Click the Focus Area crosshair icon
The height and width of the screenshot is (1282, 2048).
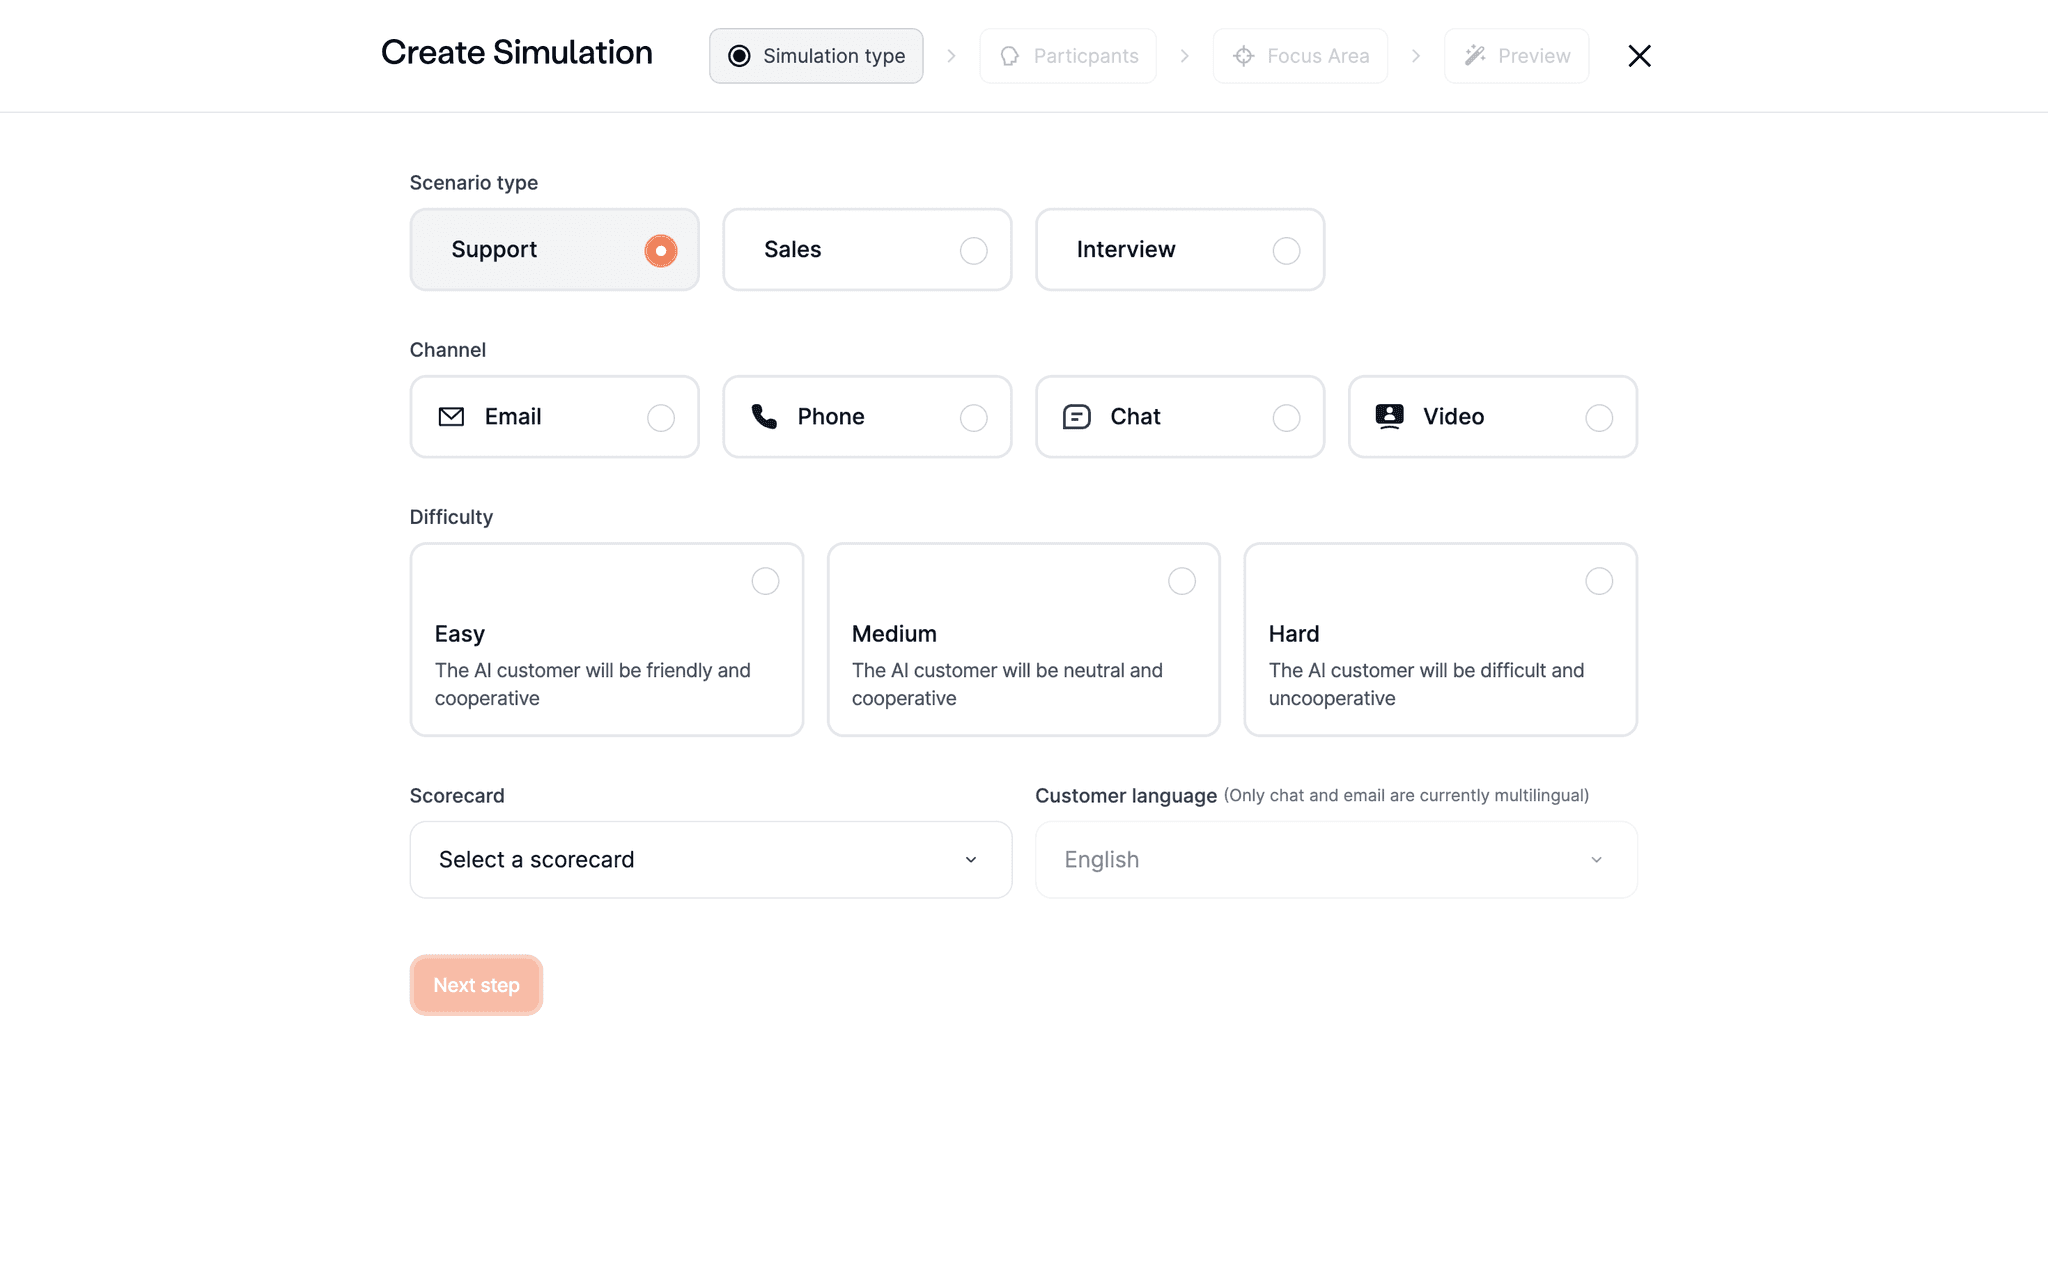(x=1243, y=56)
